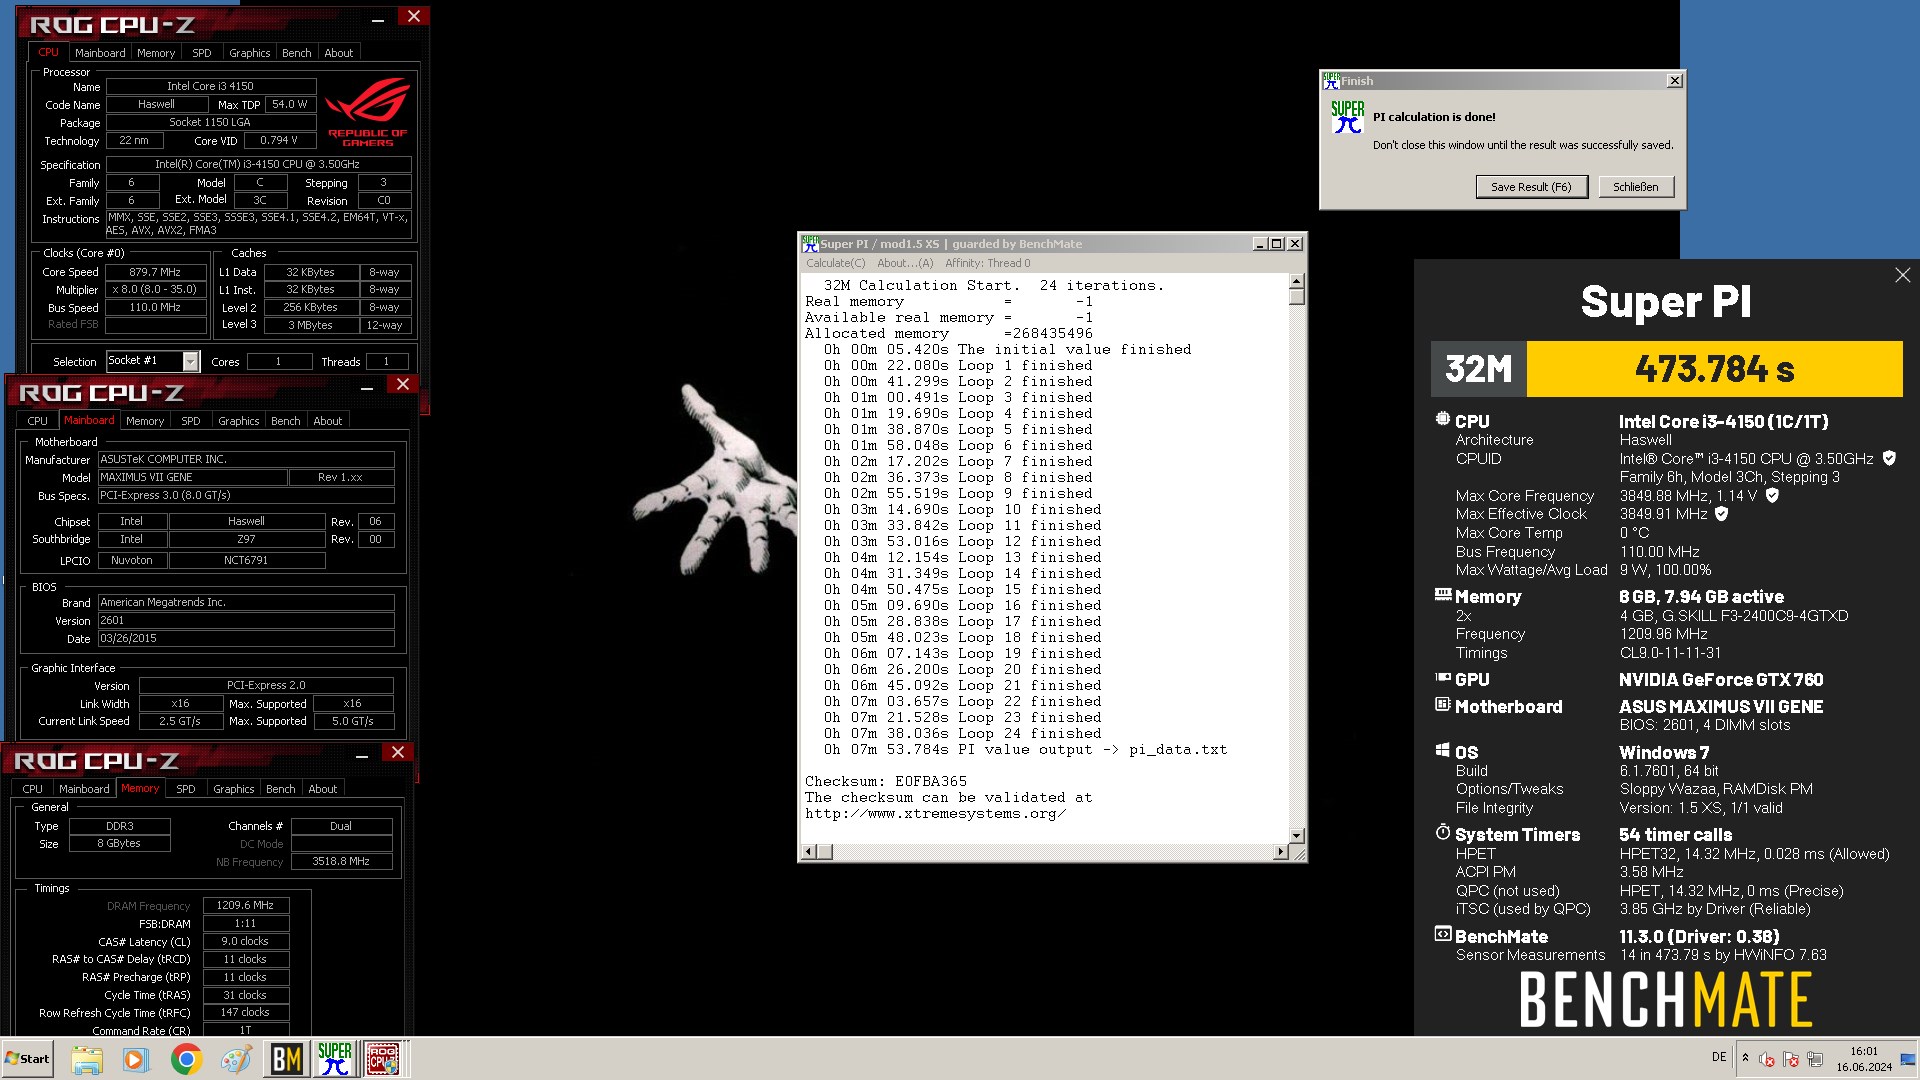This screenshot has width=1920, height=1080.
Task: Close the BenchMate Super PI result panel
Action: [x=1902, y=275]
